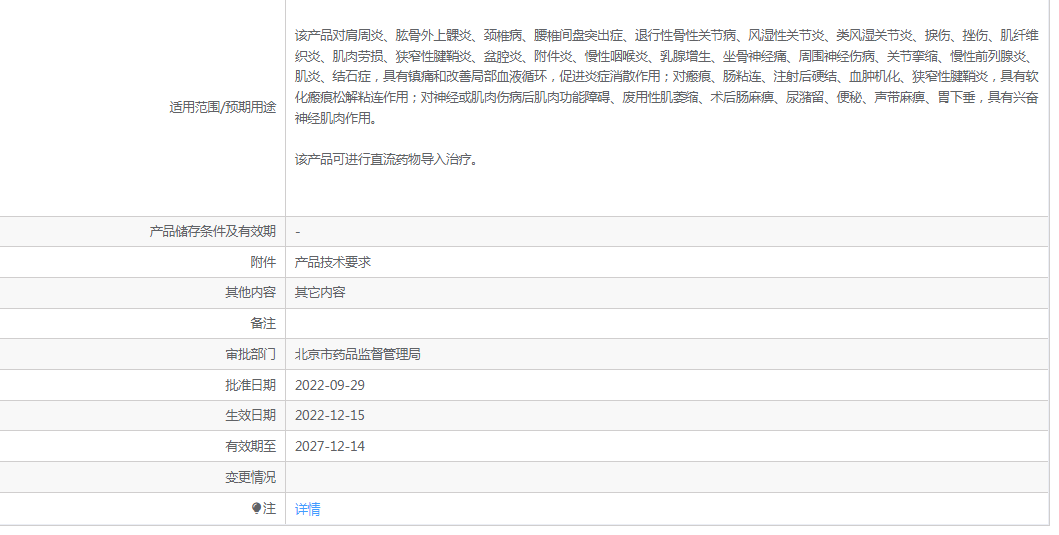Screen dimensions: 1059x535
Task: Select the 北京市药品监督管理局 department text
Action: coord(358,355)
